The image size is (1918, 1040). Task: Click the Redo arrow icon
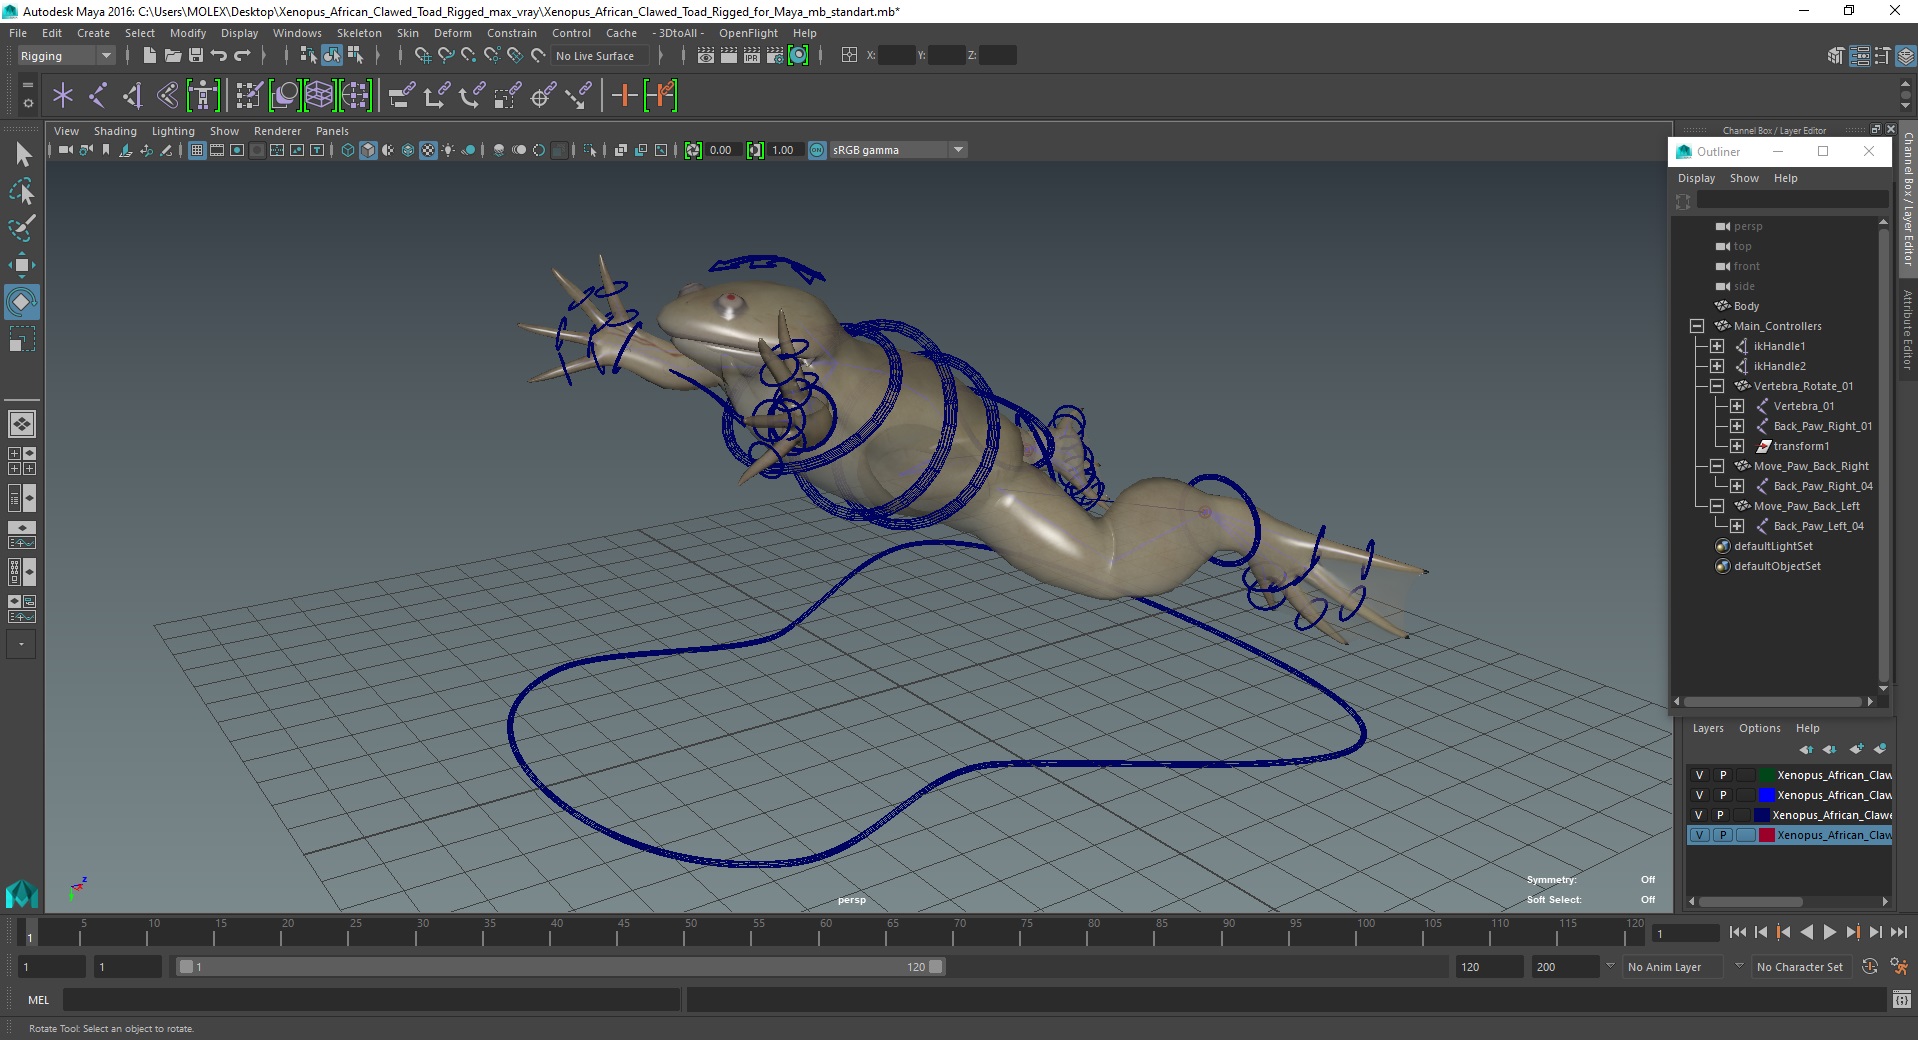[242, 56]
